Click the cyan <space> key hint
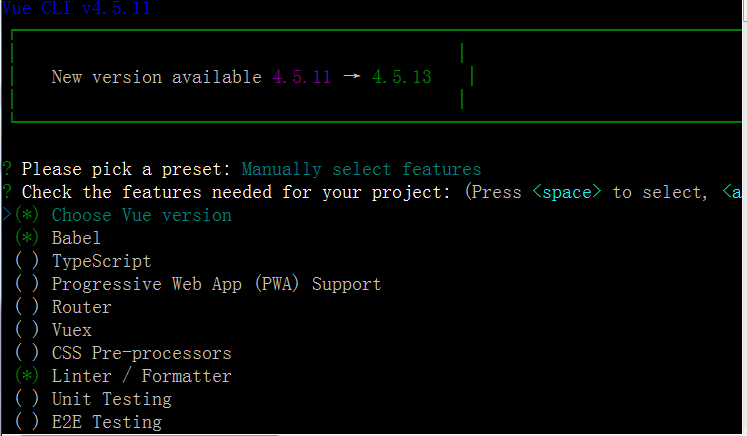The image size is (747, 436). pos(567,192)
